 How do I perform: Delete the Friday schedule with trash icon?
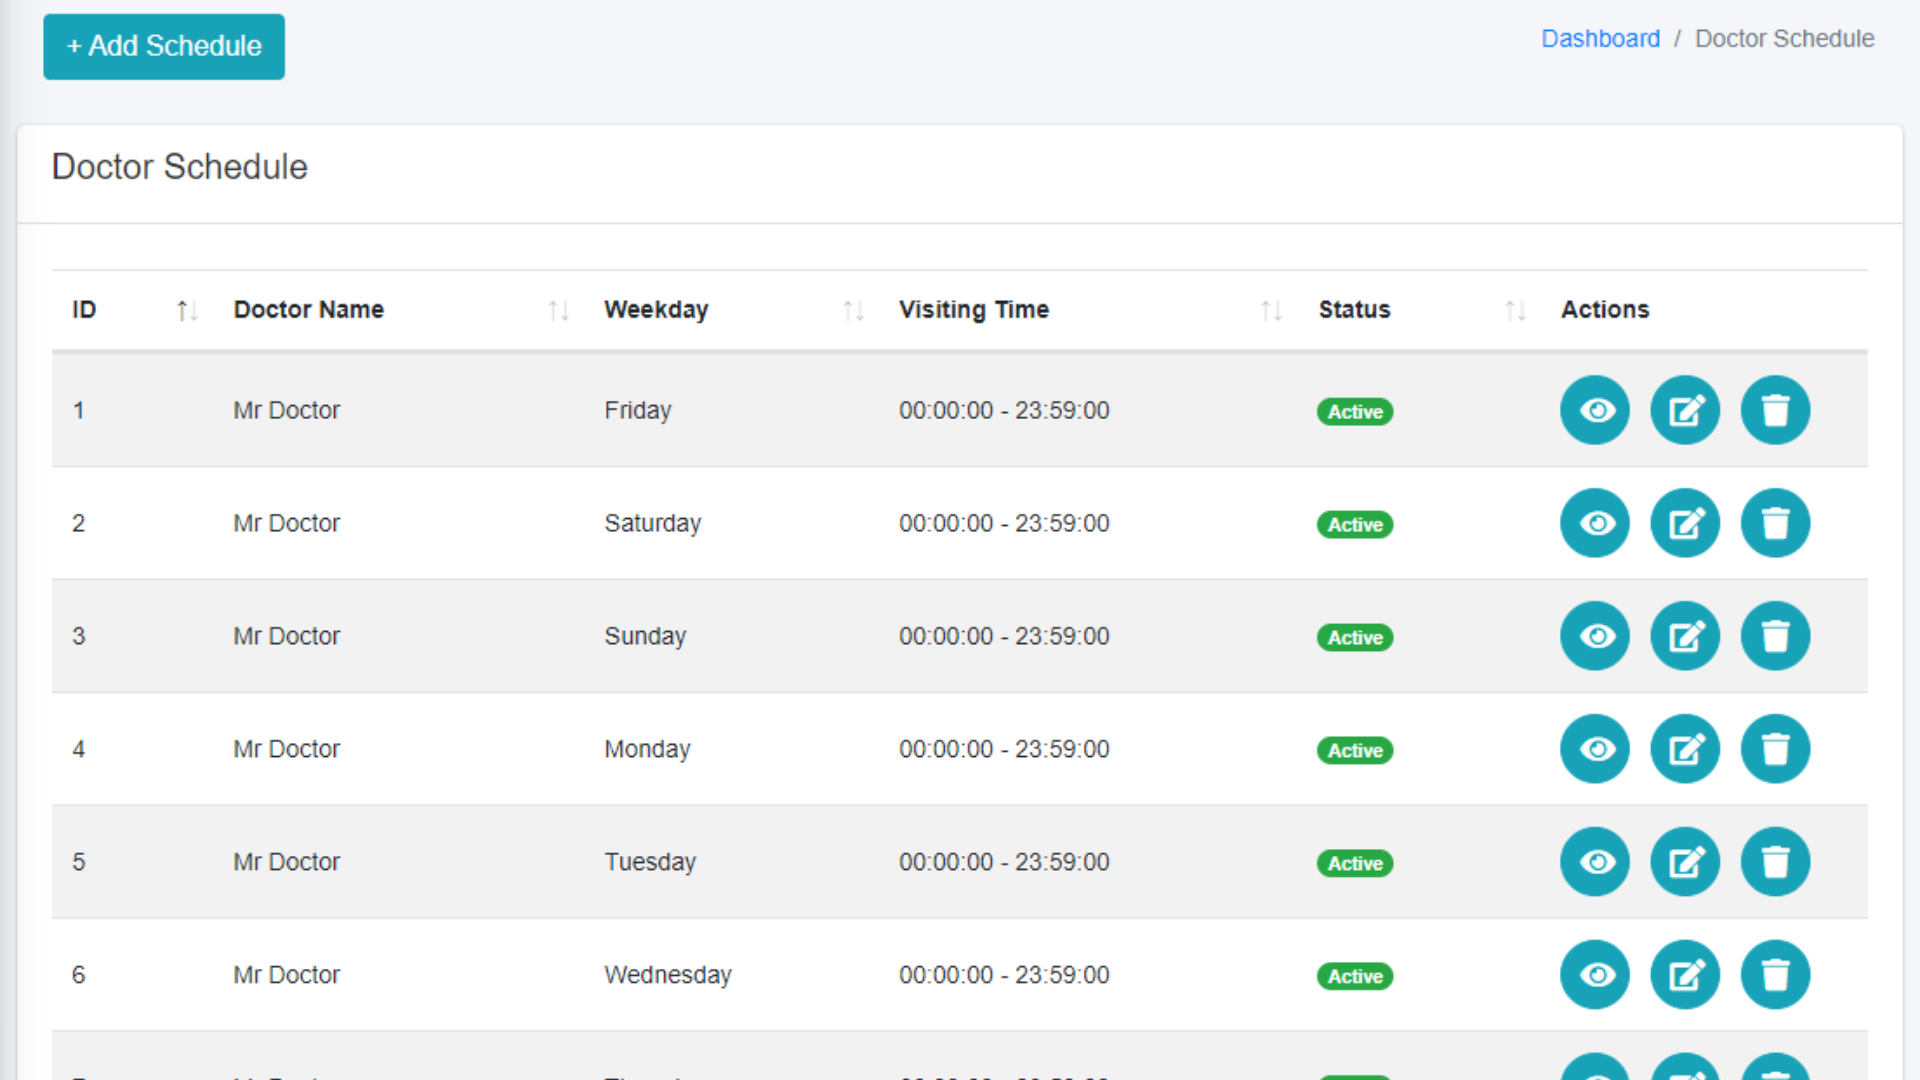[1775, 410]
